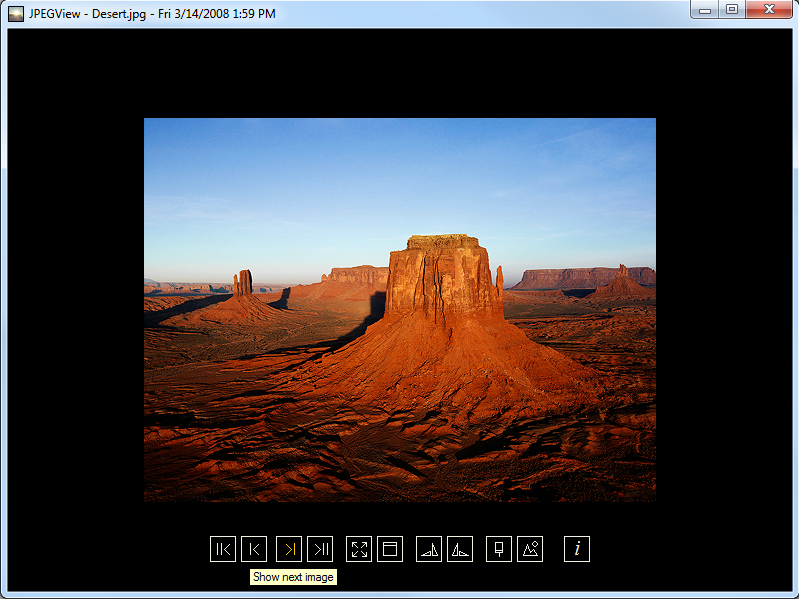Click the Desert photo in the viewer

click(x=400, y=310)
